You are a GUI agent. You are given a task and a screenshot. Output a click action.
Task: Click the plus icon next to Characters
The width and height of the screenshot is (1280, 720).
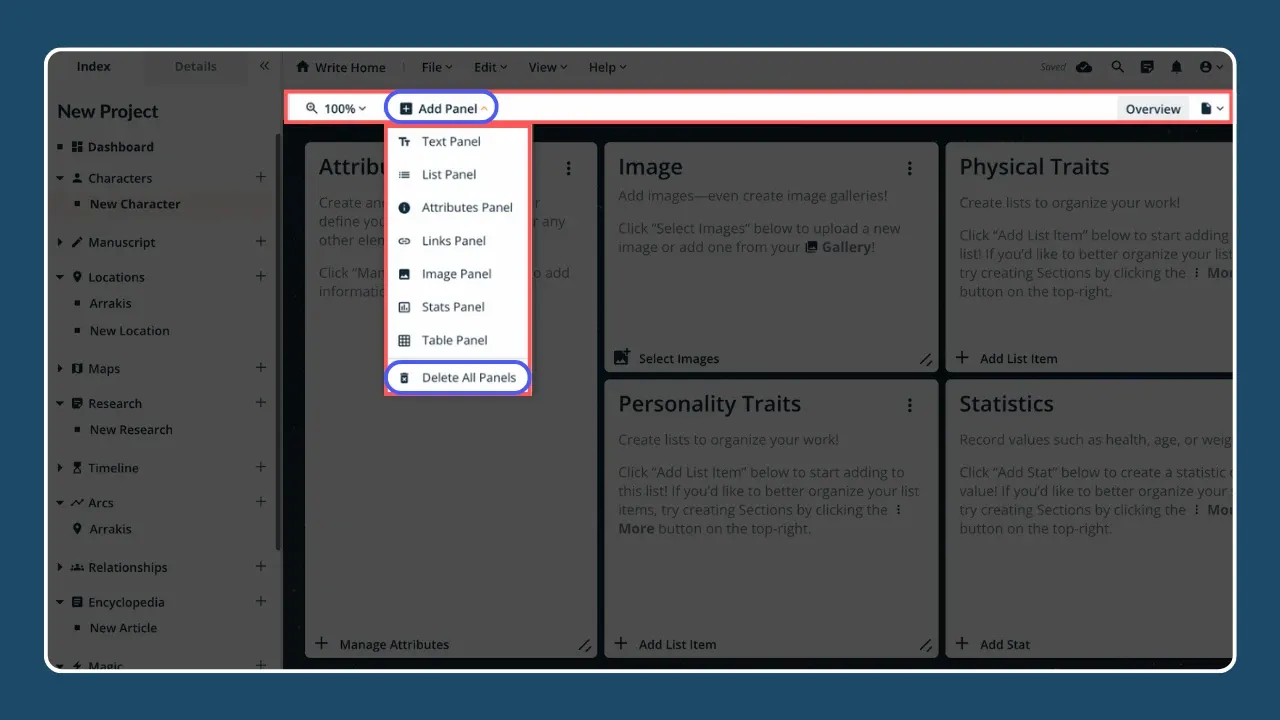(261, 177)
